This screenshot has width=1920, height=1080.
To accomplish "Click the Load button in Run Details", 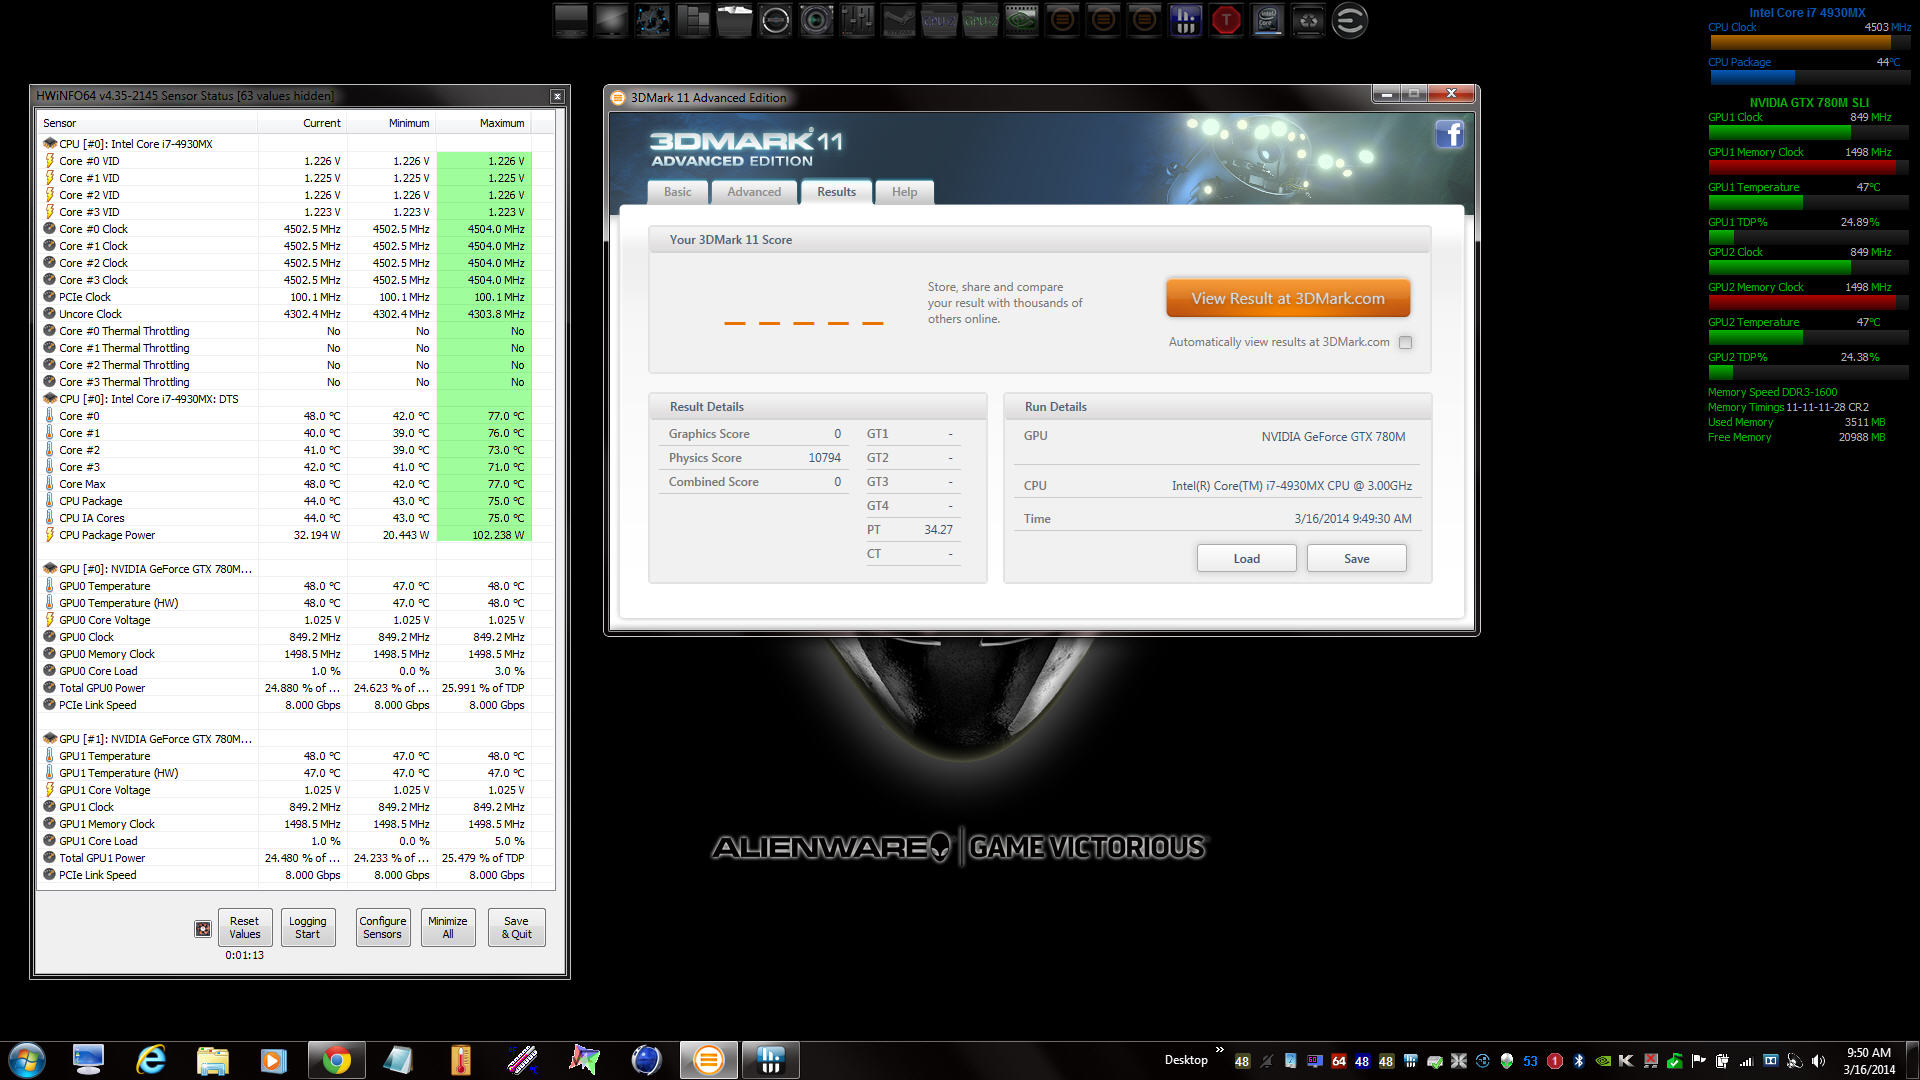I will (x=1246, y=558).
